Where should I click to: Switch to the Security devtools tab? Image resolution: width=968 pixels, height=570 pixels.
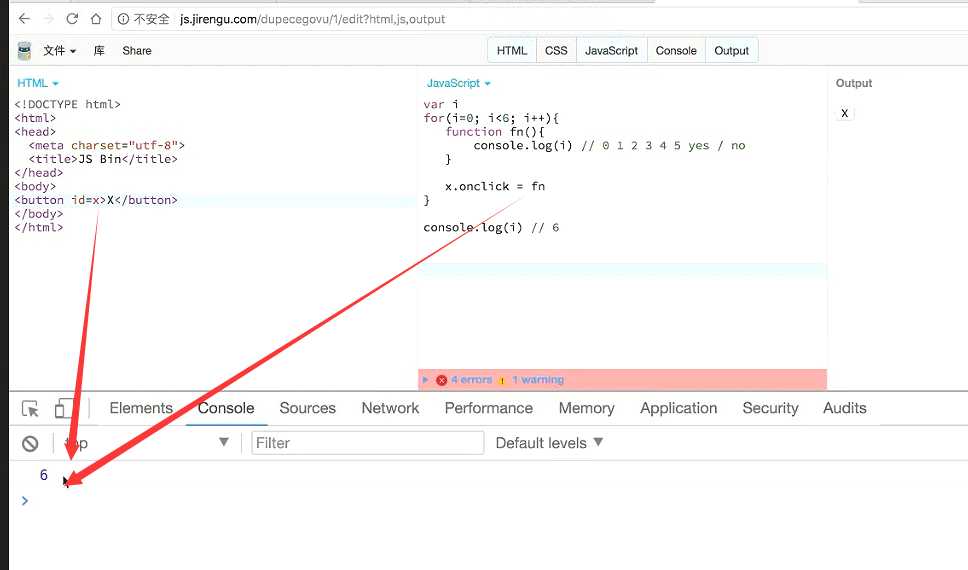coord(770,408)
